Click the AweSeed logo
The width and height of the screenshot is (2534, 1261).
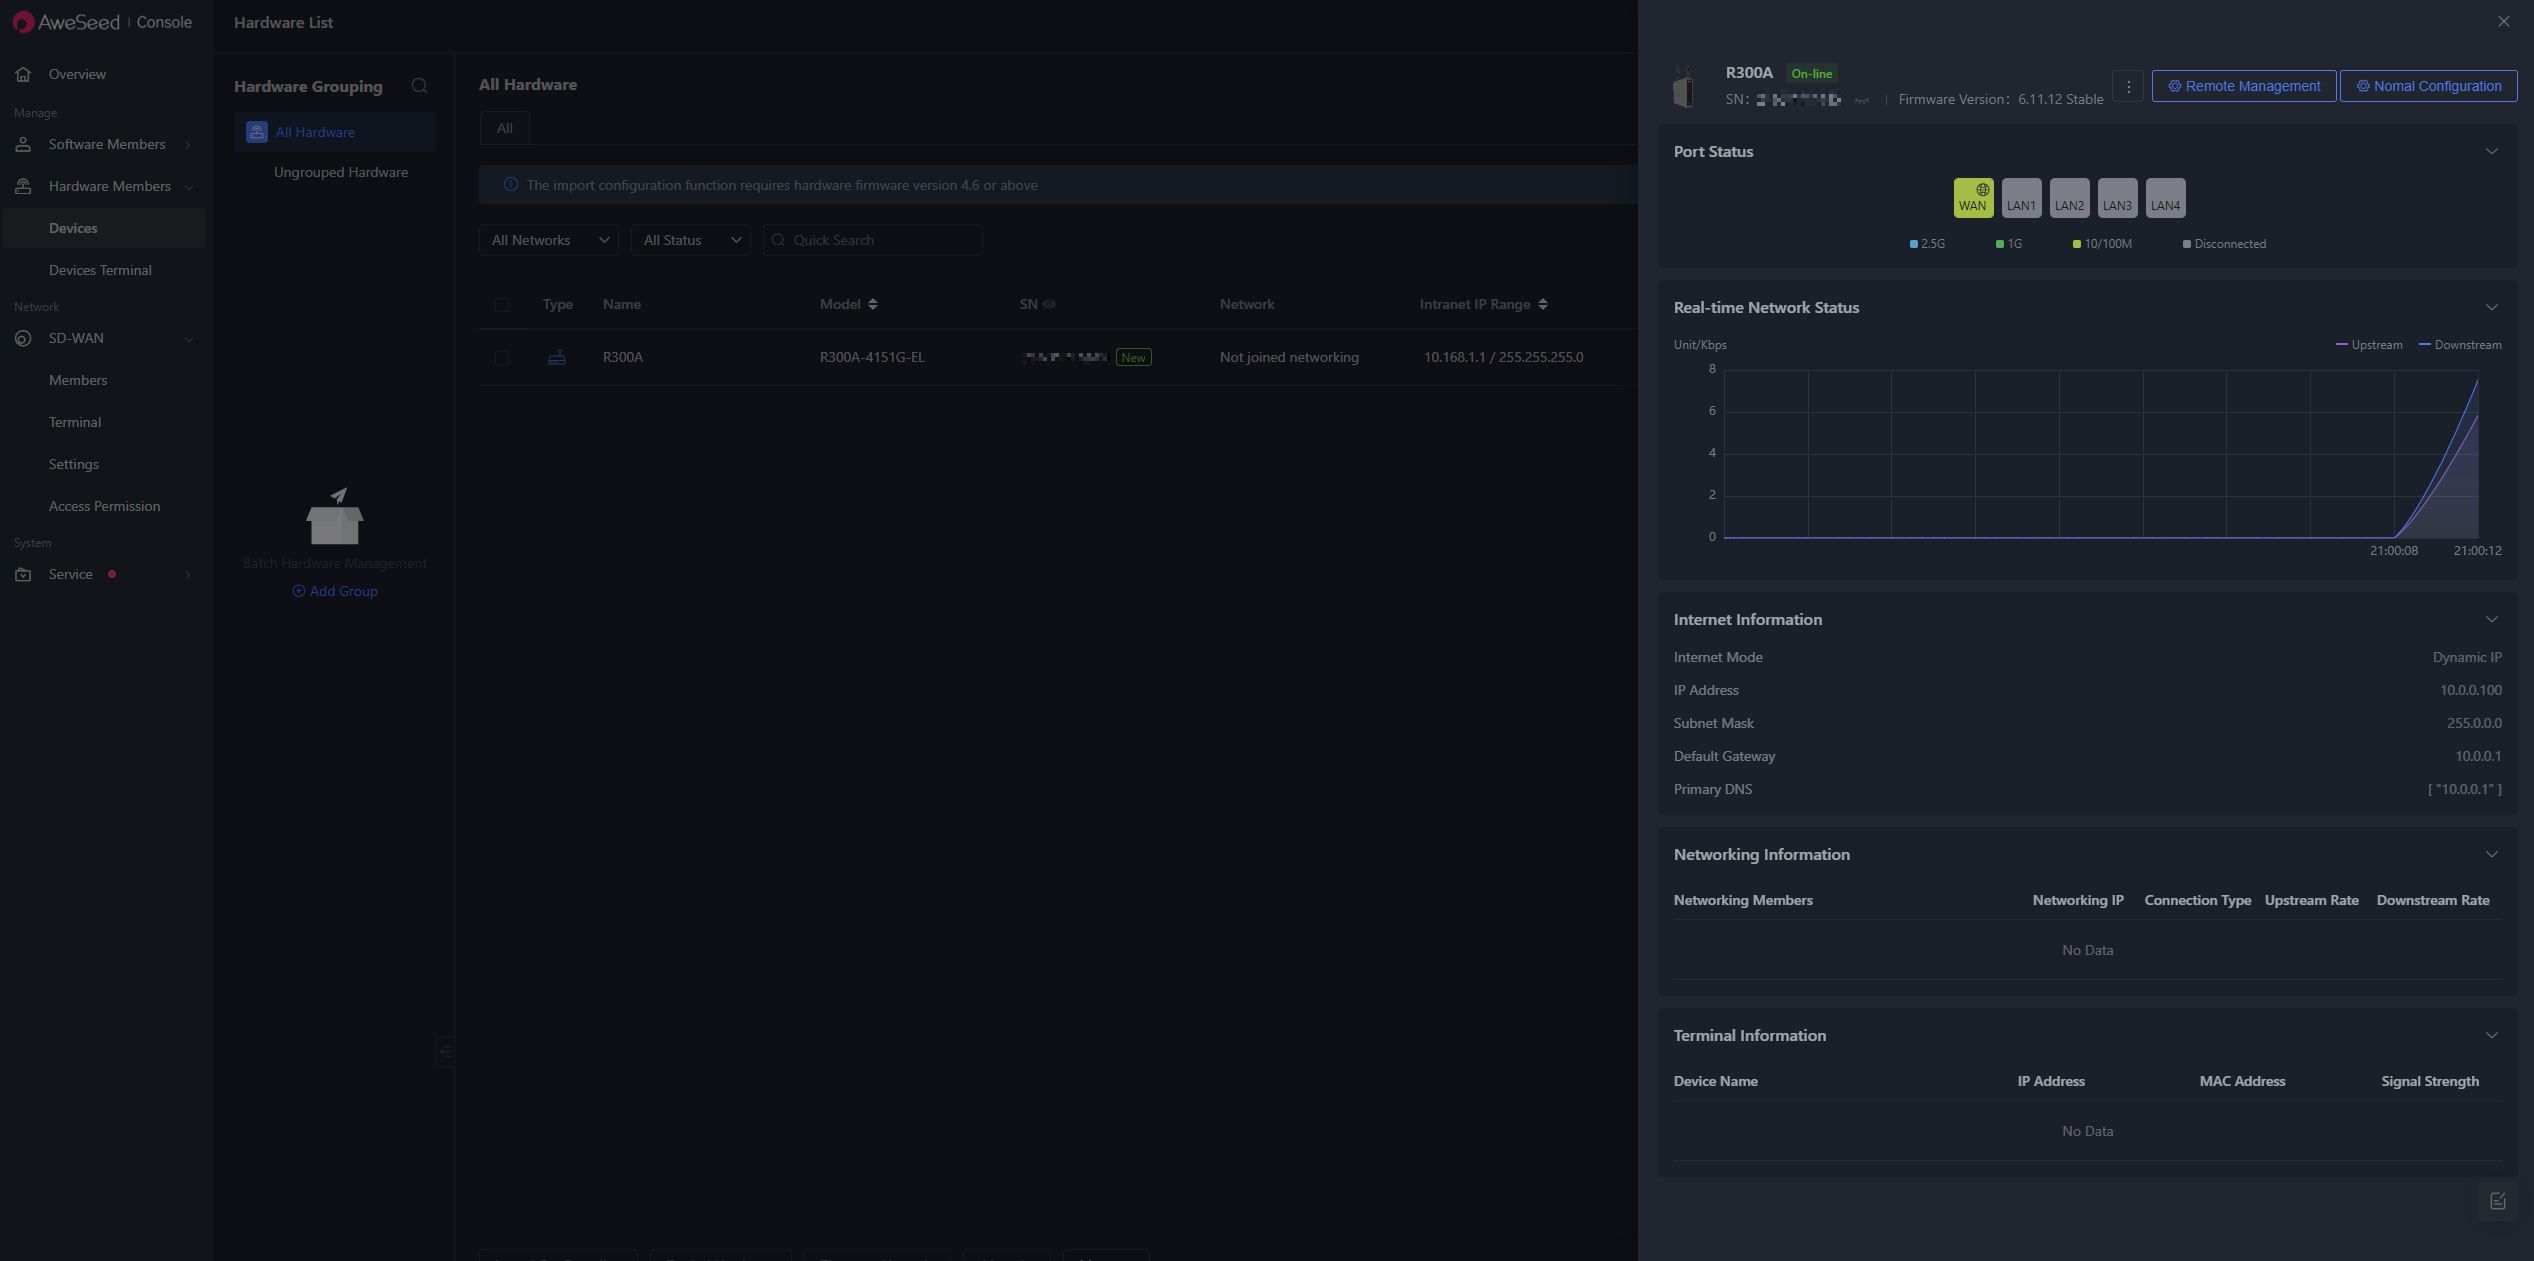[66, 22]
